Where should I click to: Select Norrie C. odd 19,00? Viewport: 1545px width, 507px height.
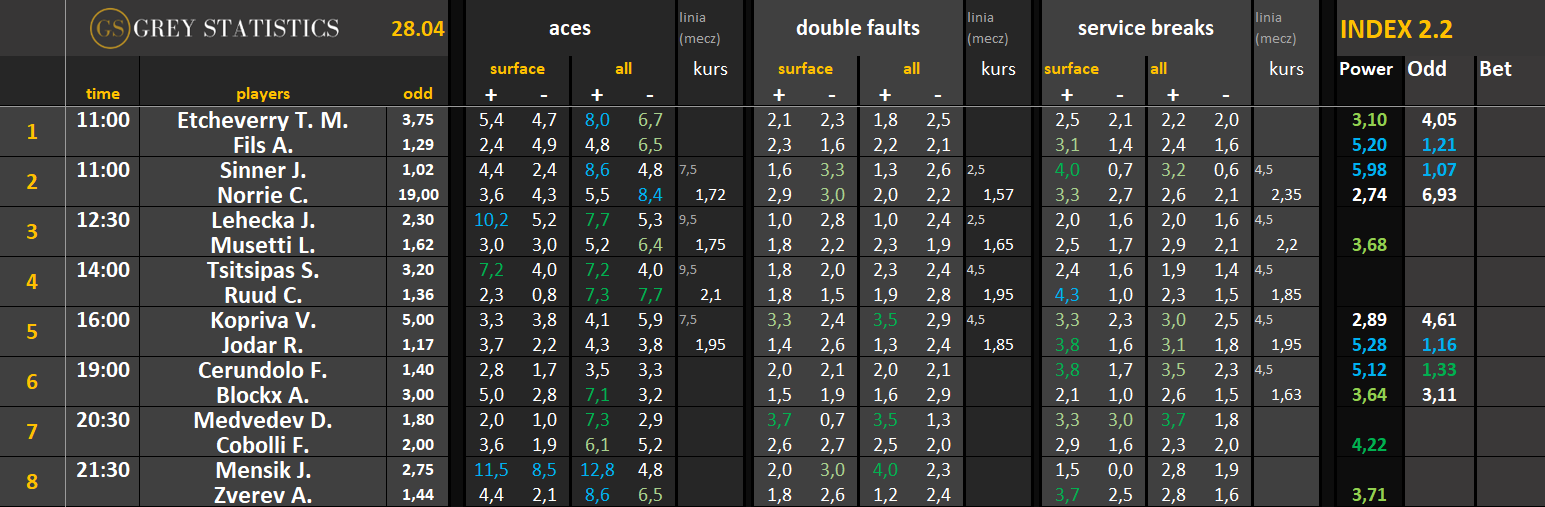[x=418, y=195]
